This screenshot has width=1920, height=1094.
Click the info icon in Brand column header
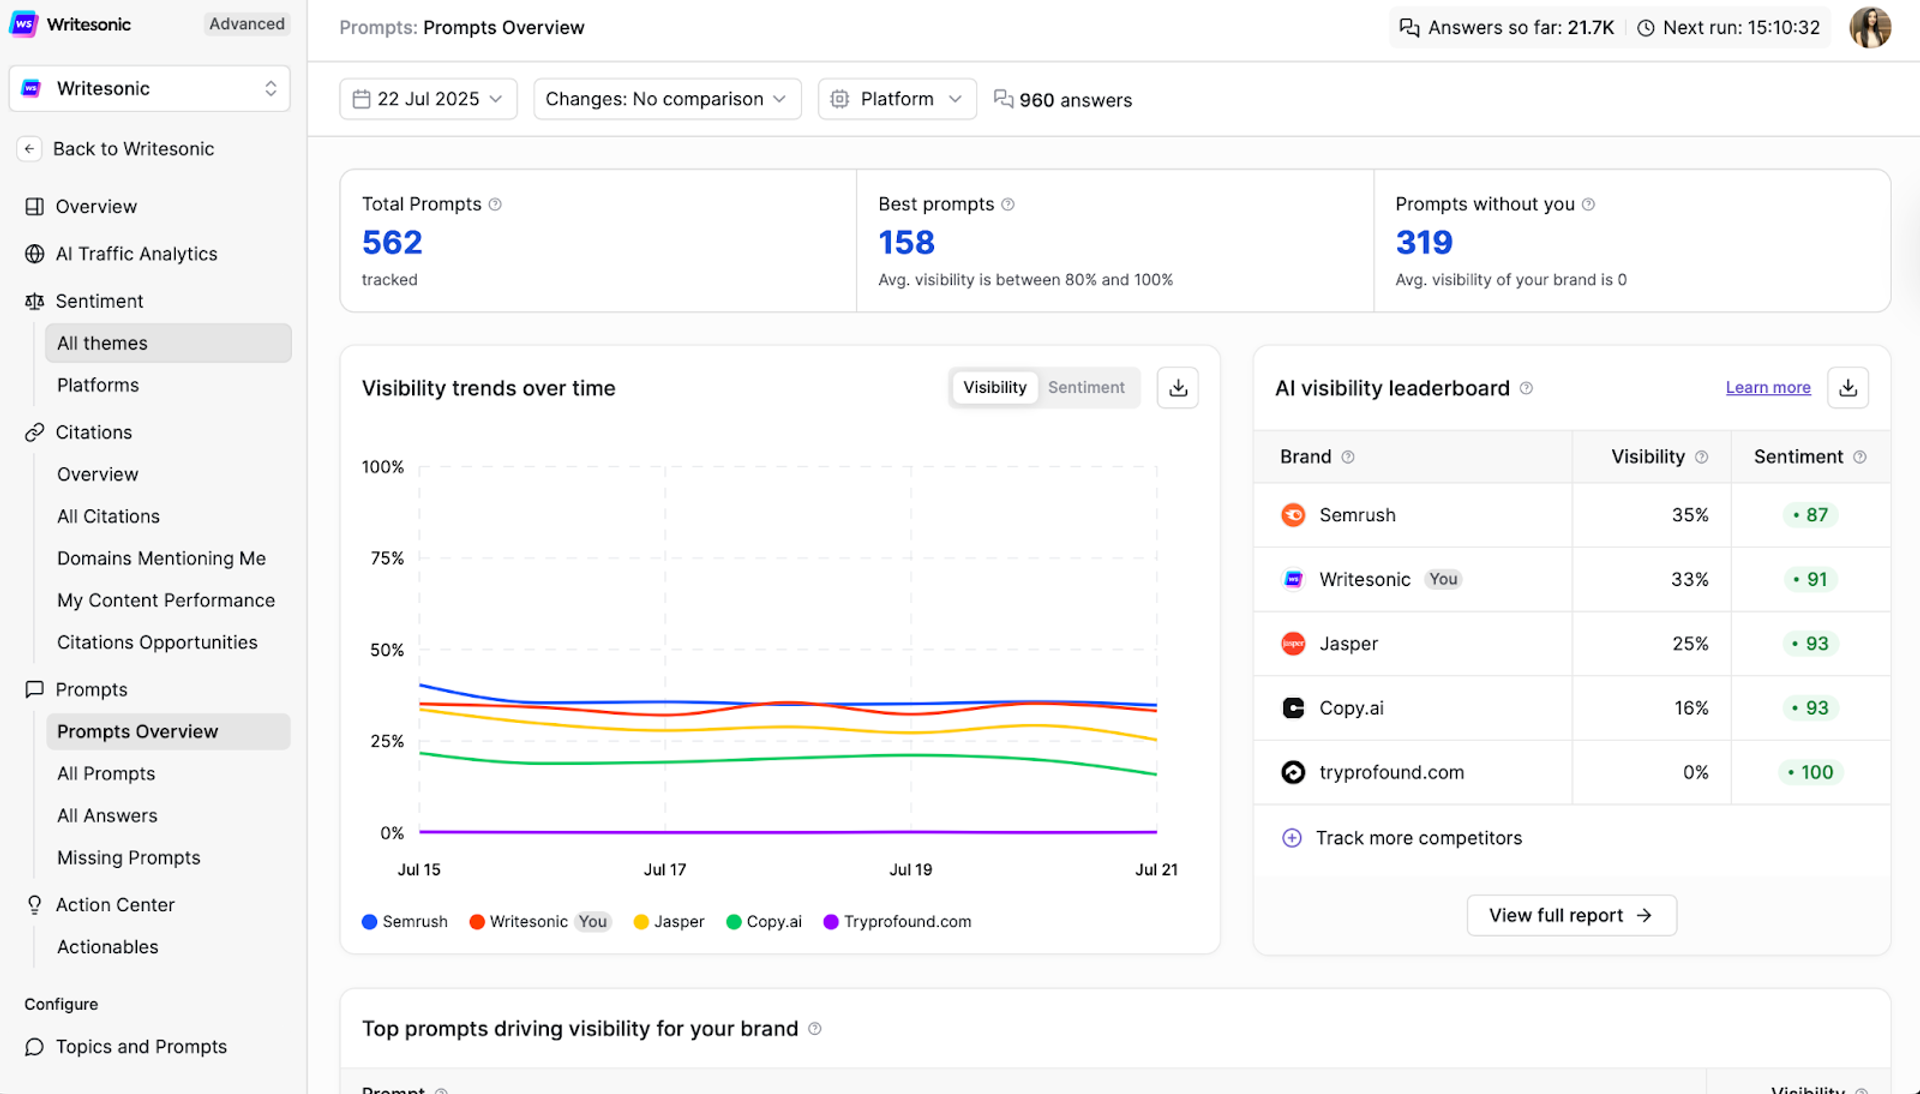[x=1348, y=457]
